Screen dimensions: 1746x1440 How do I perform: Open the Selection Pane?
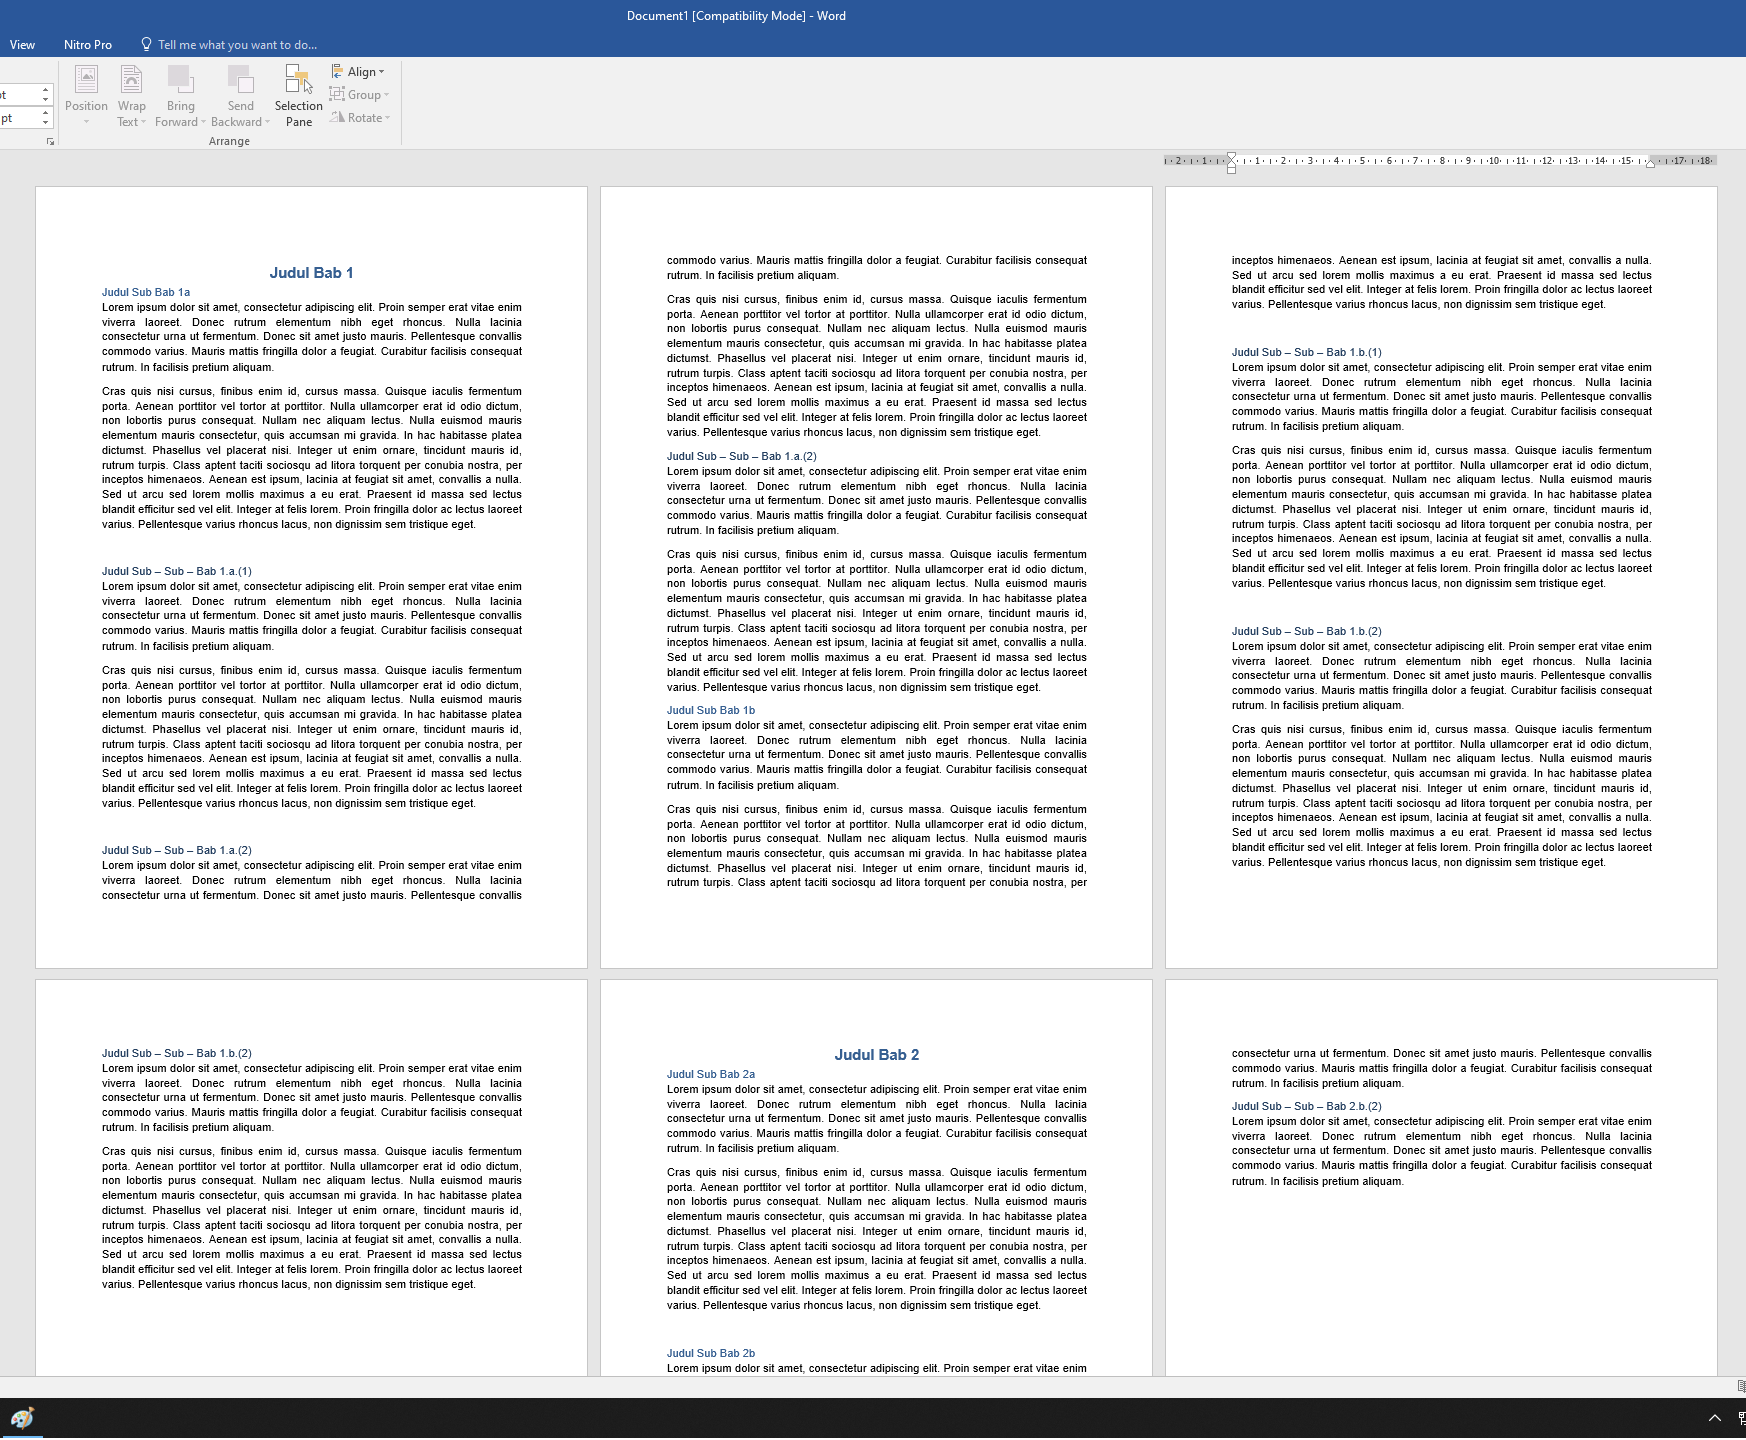point(298,96)
